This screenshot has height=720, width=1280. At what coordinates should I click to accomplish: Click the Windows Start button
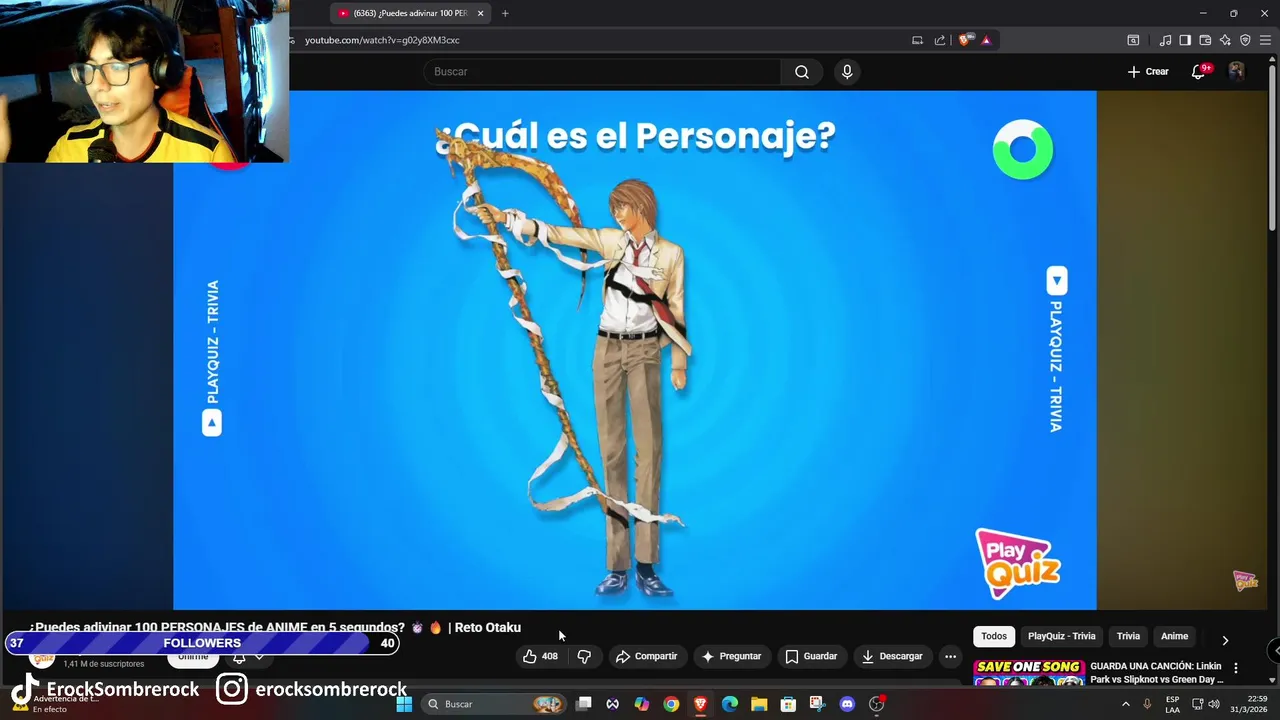(404, 704)
